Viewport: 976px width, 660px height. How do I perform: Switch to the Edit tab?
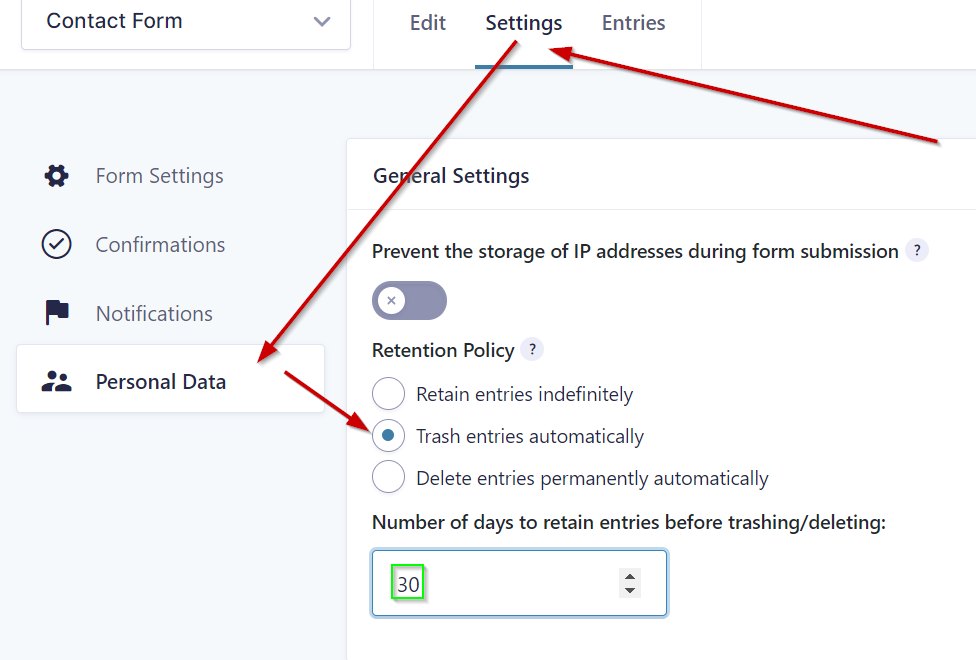[x=427, y=22]
